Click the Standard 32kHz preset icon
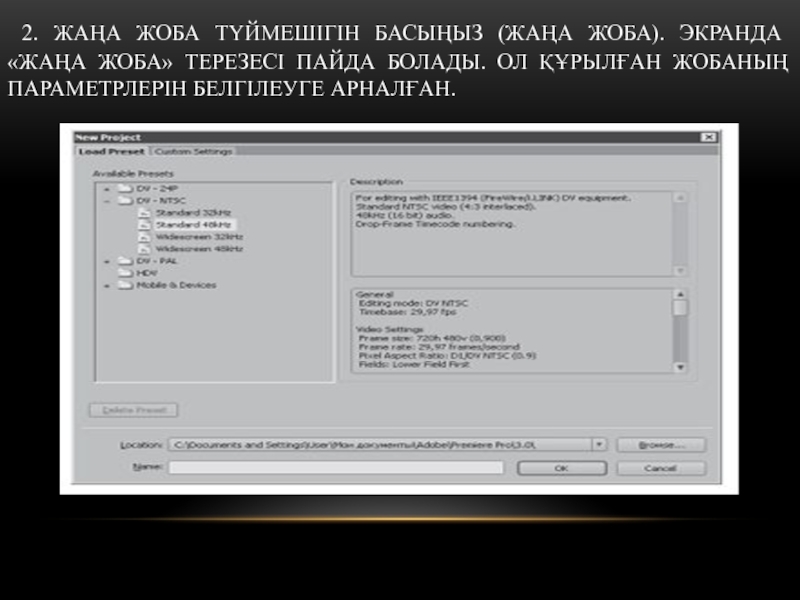This screenshot has height=600, width=800. pyautogui.click(x=145, y=213)
